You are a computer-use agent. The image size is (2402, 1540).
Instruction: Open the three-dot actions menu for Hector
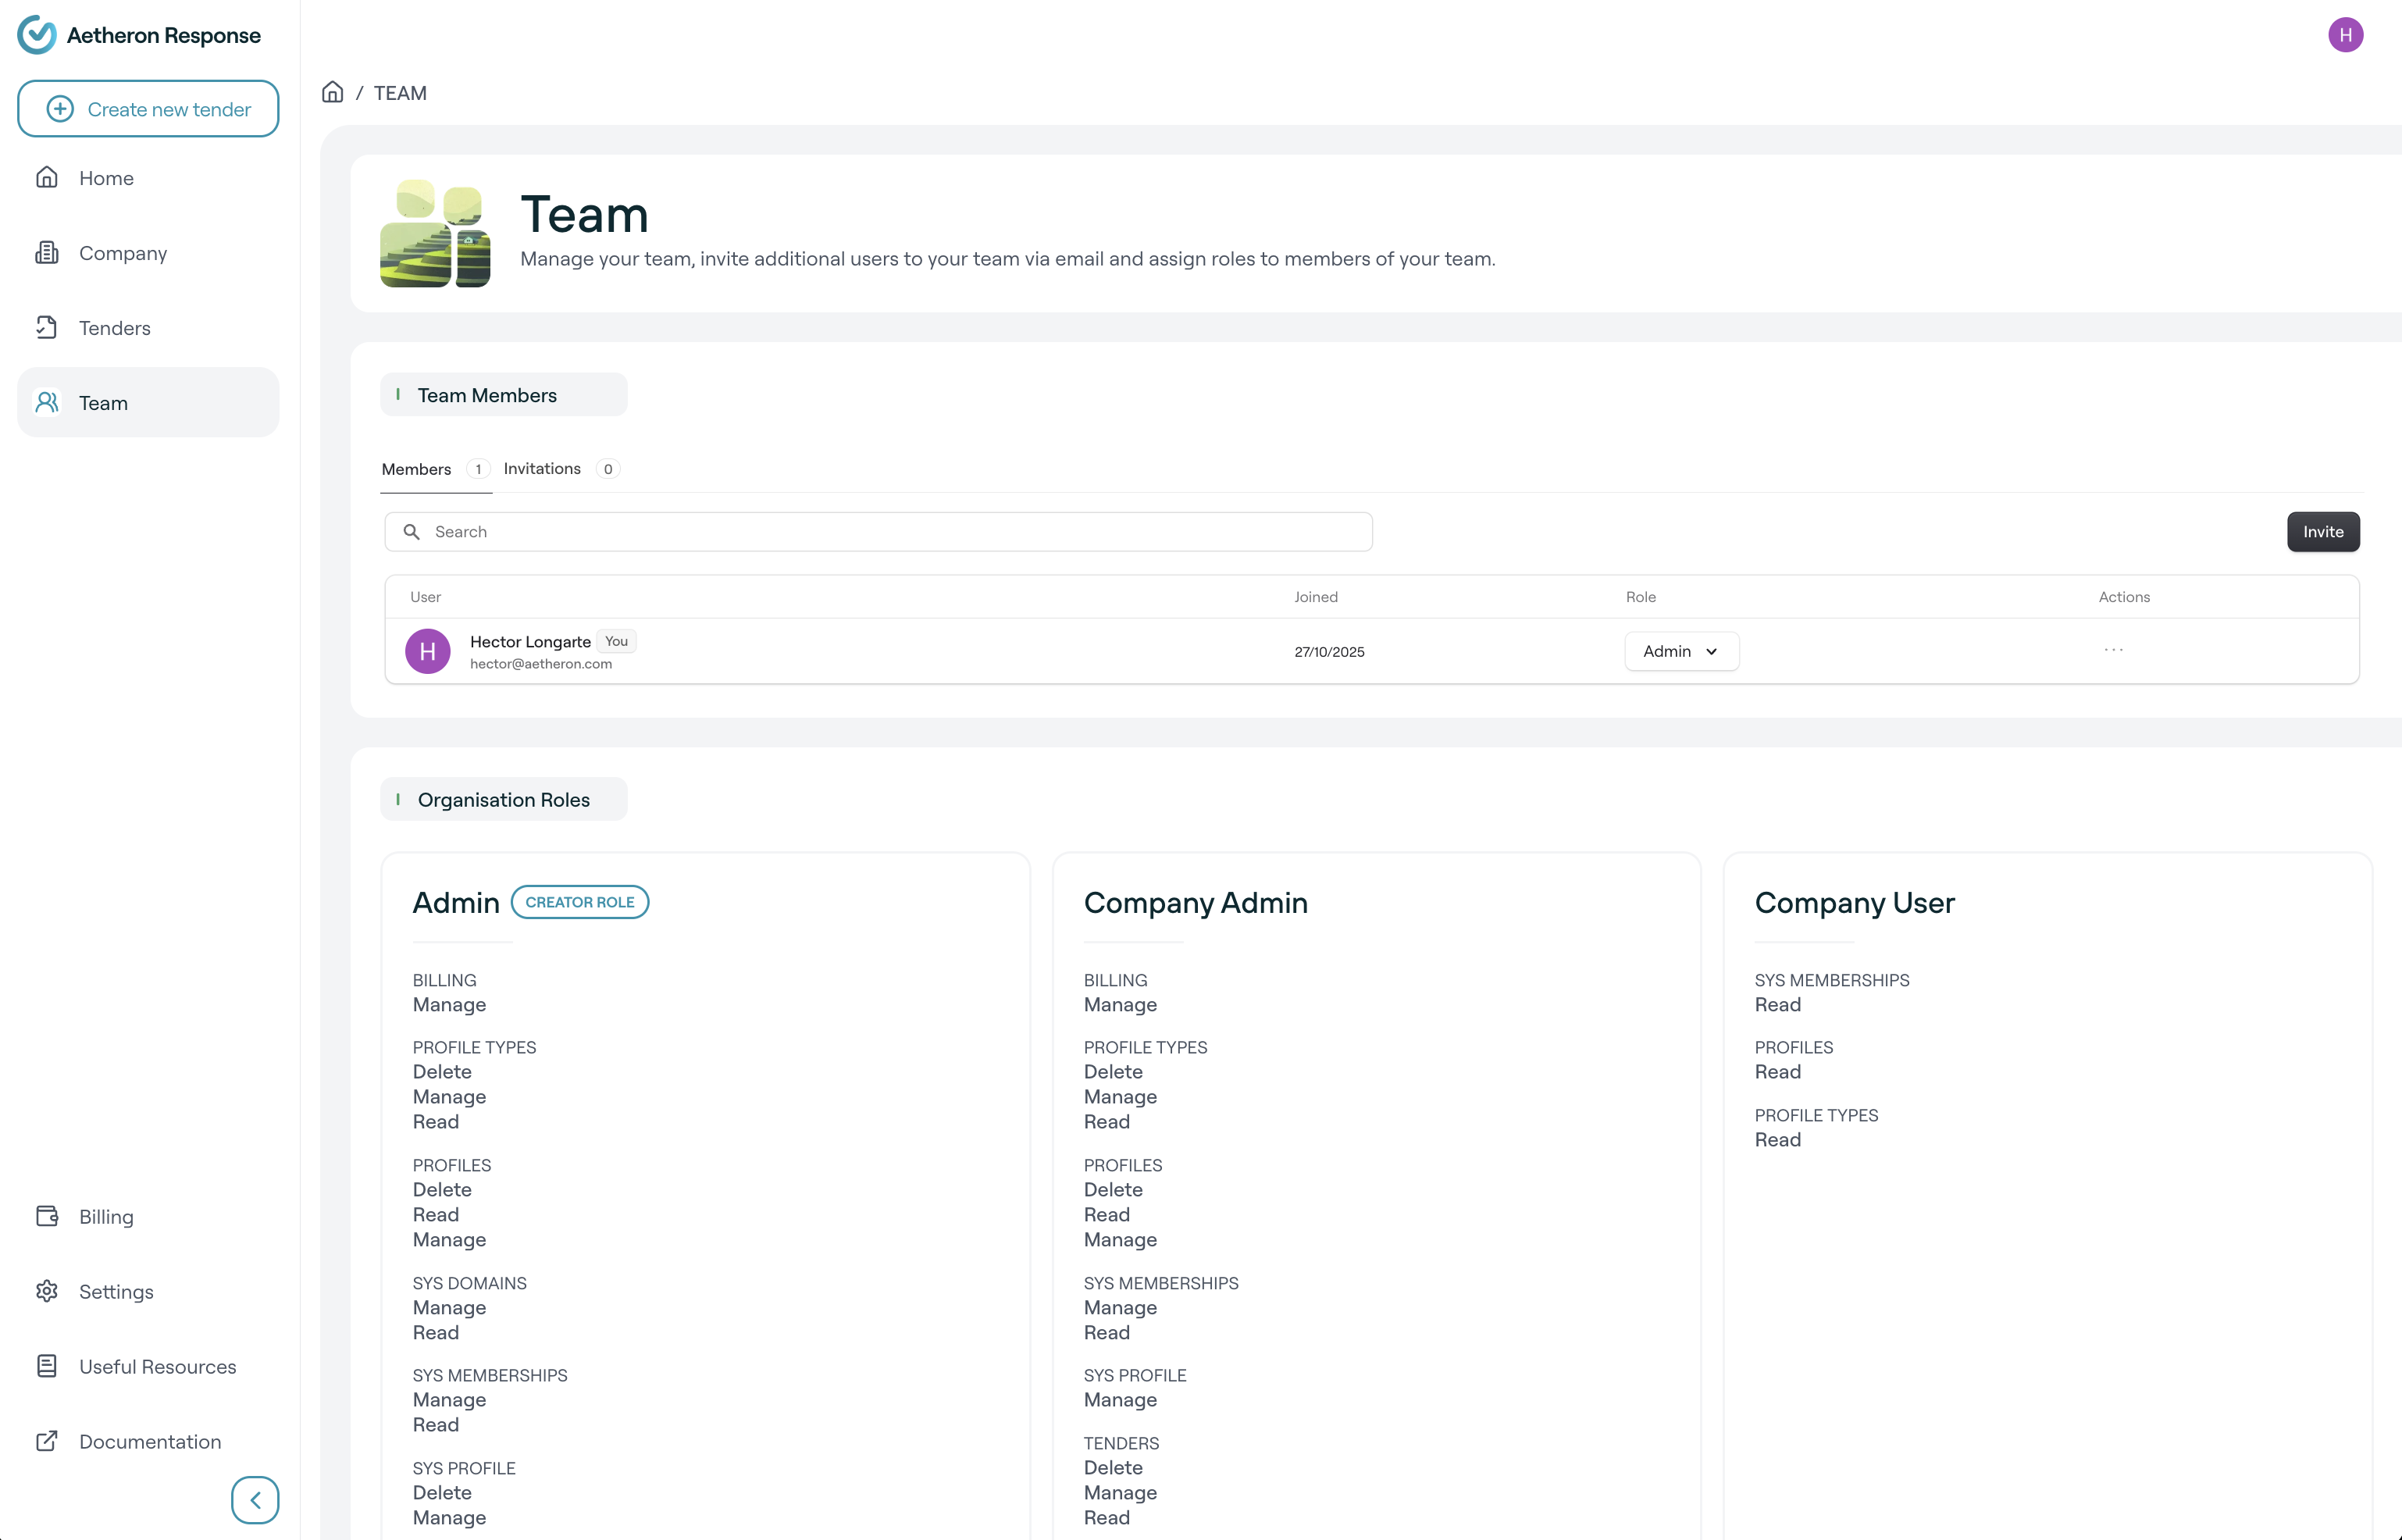2113,650
